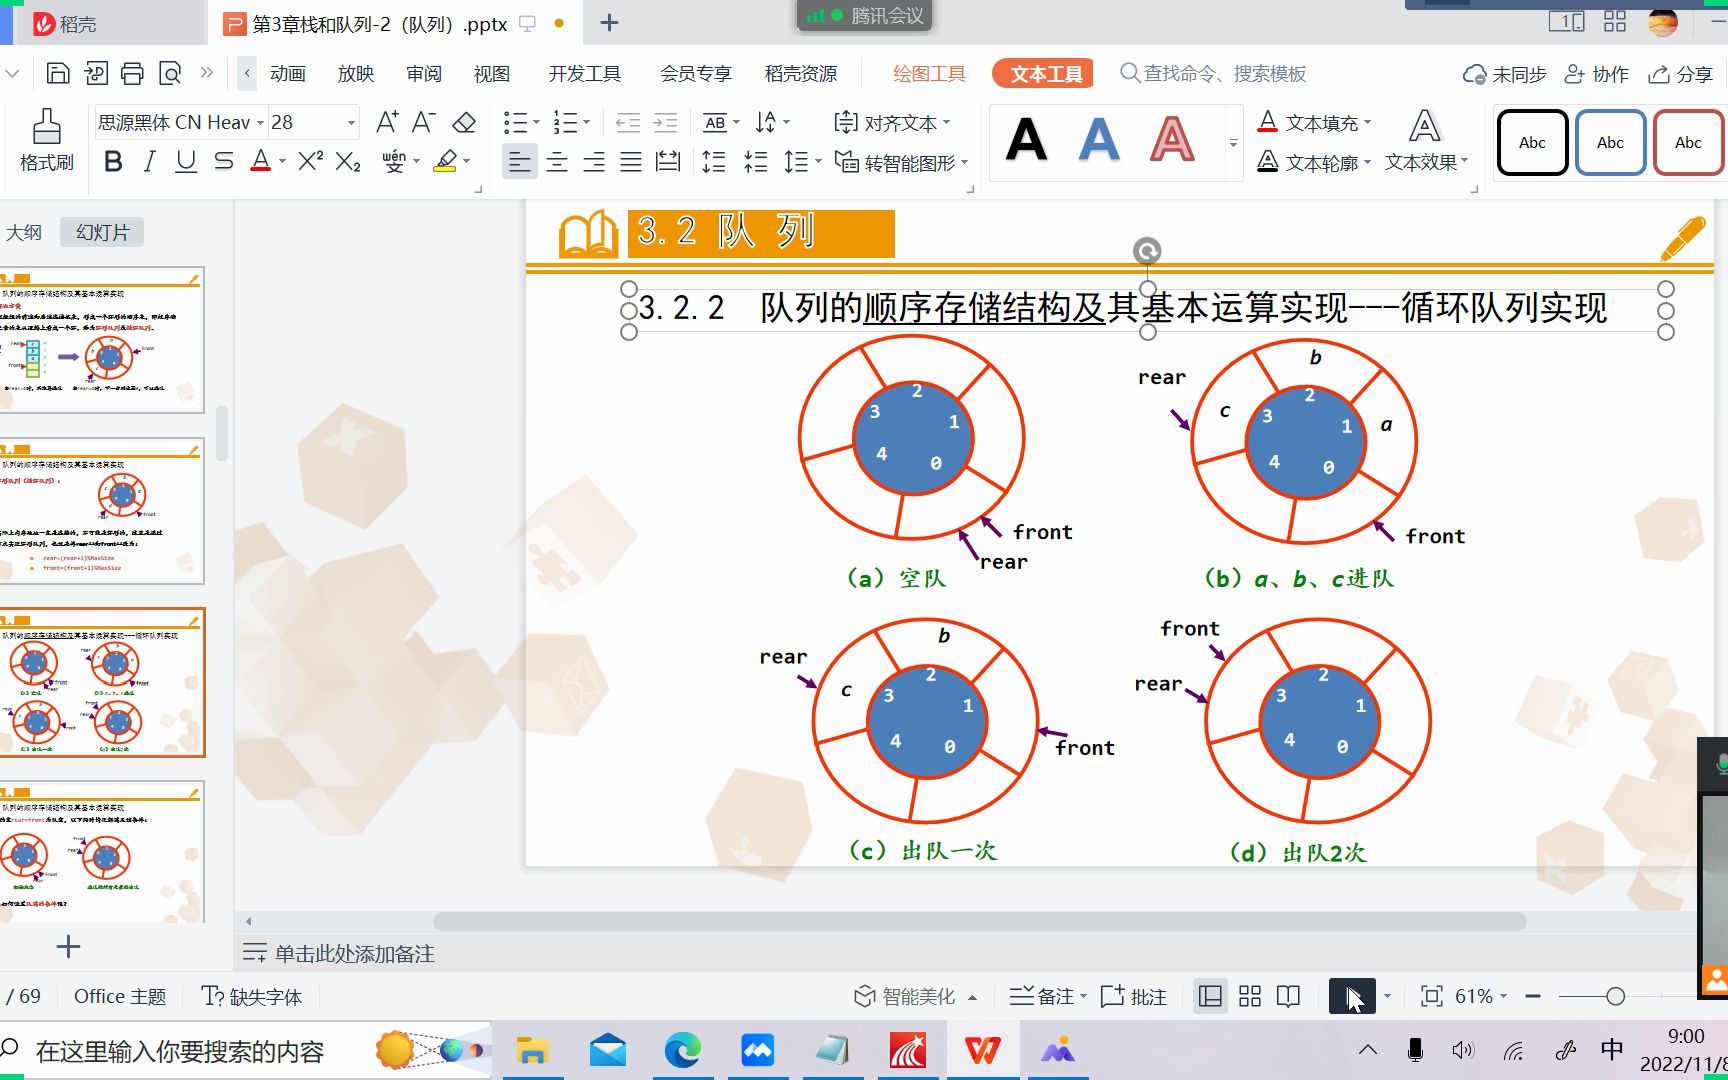Toggle italic formatting
The width and height of the screenshot is (1728, 1080).
click(149, 162)
